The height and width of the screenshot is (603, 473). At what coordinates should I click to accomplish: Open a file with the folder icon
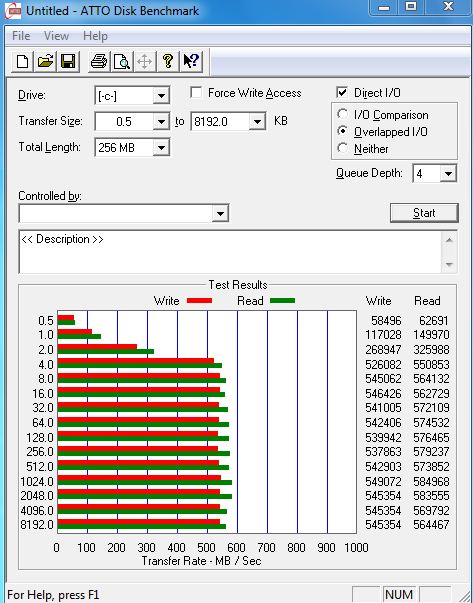pyautogui.click(x=45, y=62)
